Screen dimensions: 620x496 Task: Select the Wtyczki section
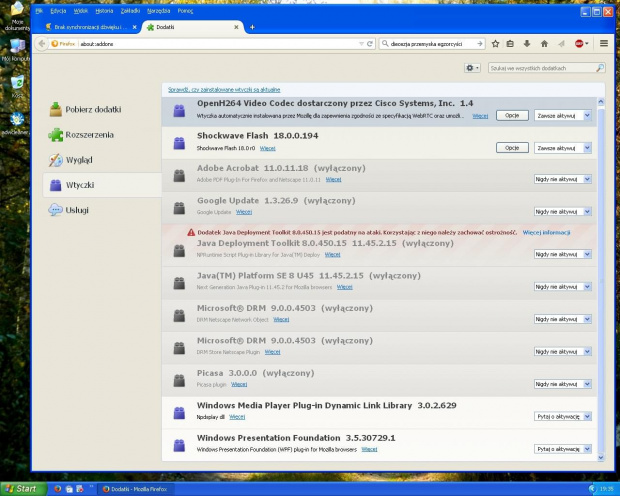102,185
